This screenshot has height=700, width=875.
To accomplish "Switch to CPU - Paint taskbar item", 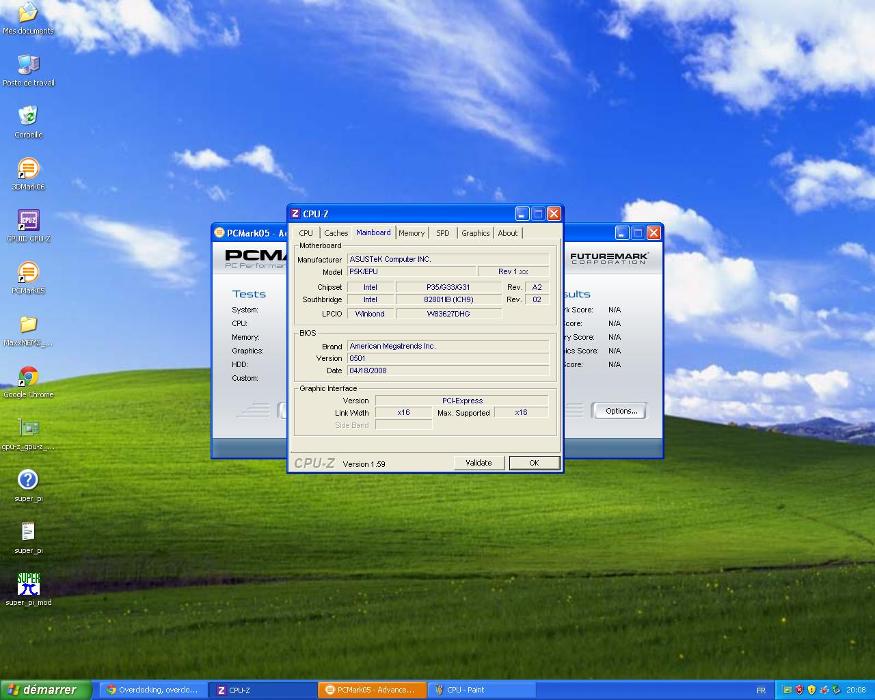I will coord(480,690).
